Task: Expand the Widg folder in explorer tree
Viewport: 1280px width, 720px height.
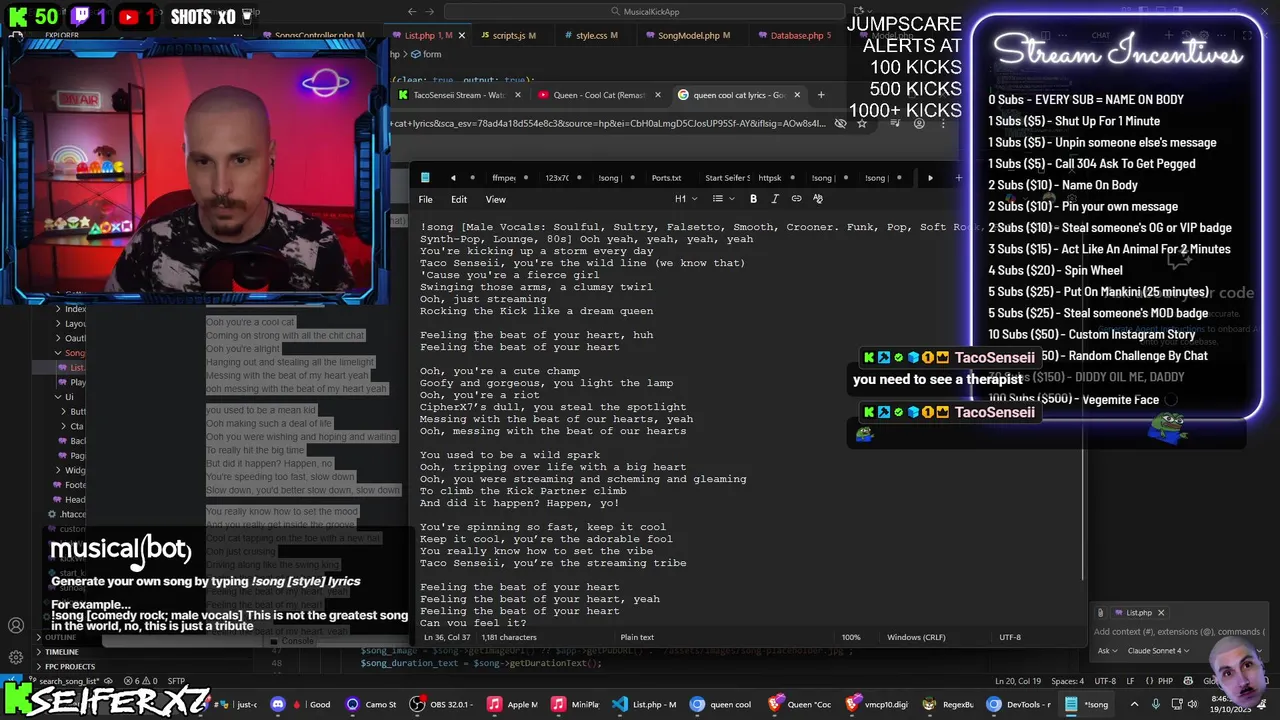Action: click(70, 470)
